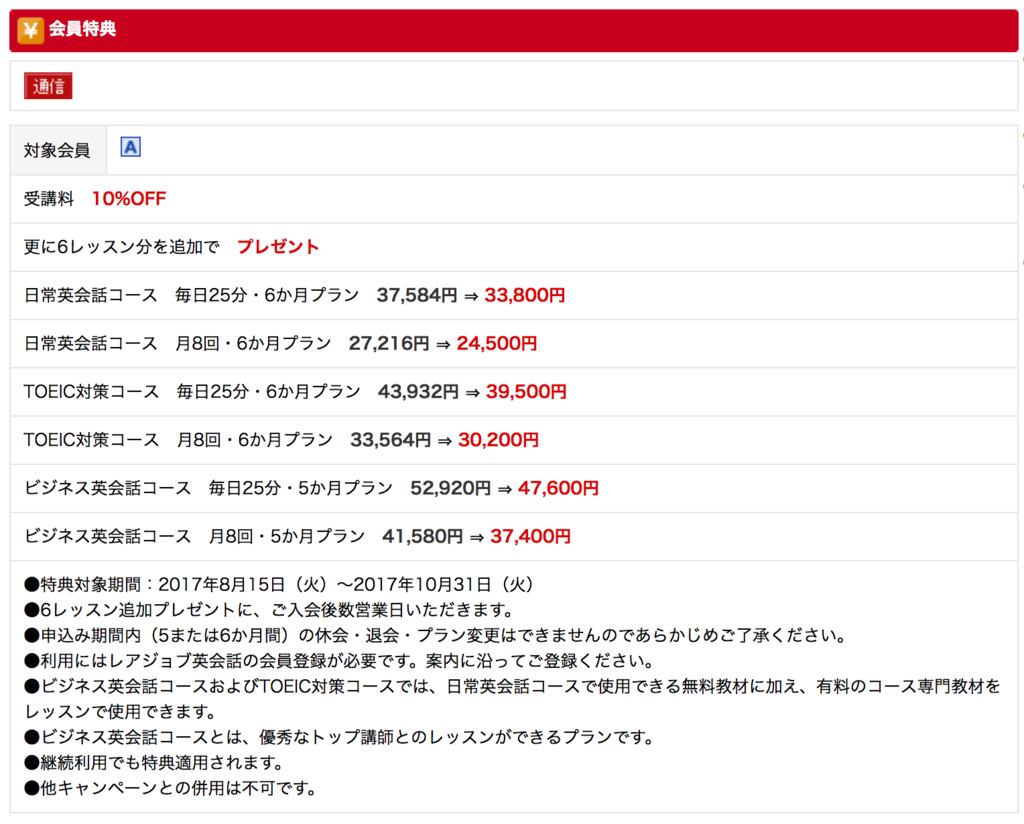1024x824 pixels.
Task: Click the 優秀なトップ講師 note line
Action: pyautogui.click(x=340, y=737)
